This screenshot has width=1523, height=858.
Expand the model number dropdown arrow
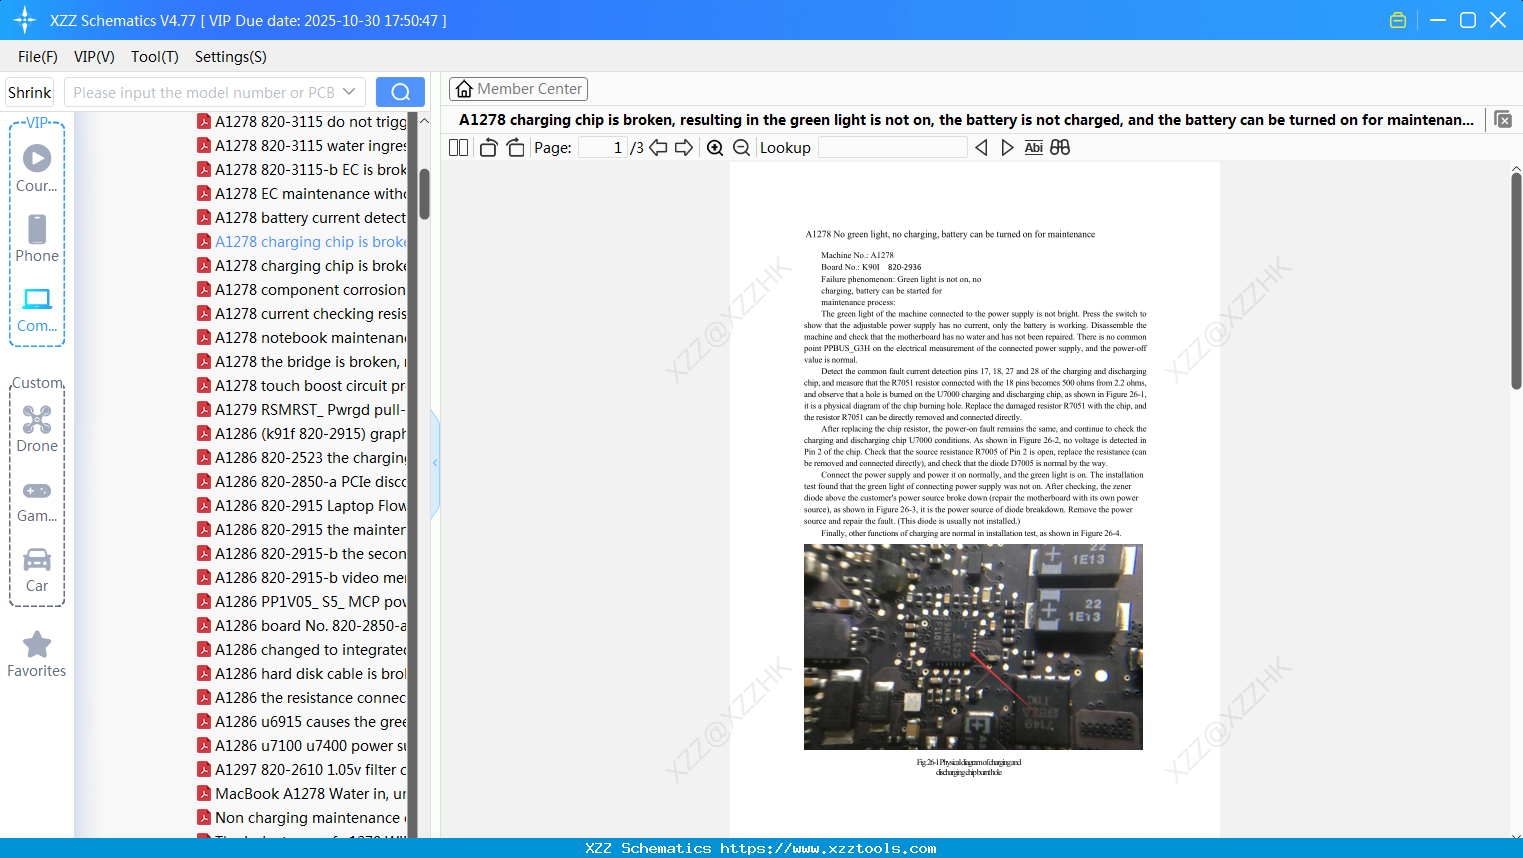[349, 92]
